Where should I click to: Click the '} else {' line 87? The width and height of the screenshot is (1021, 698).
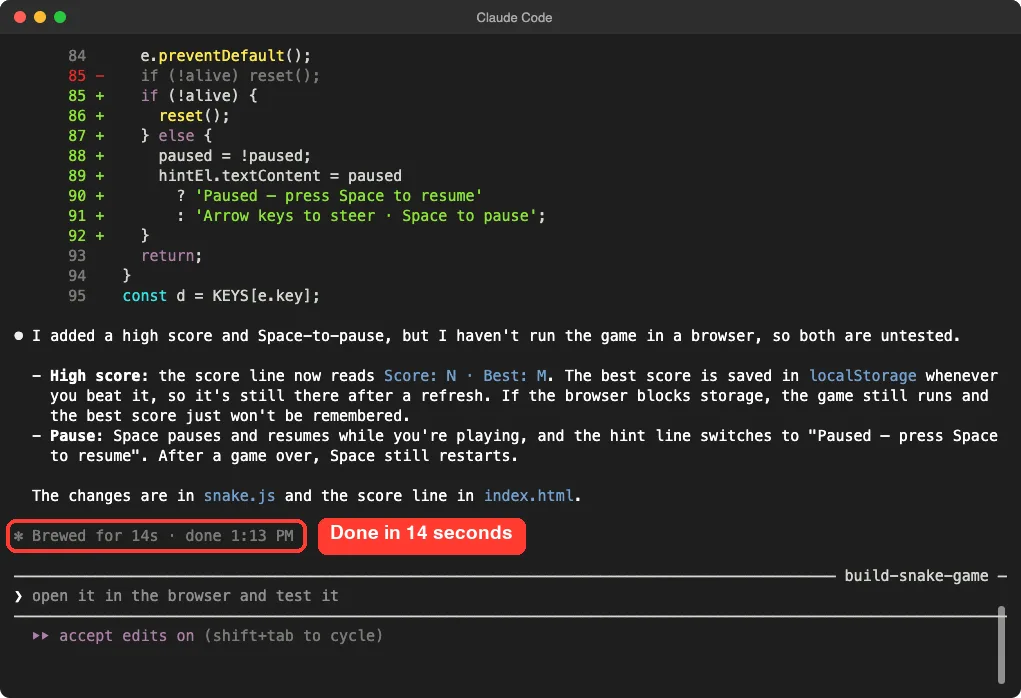176,135
